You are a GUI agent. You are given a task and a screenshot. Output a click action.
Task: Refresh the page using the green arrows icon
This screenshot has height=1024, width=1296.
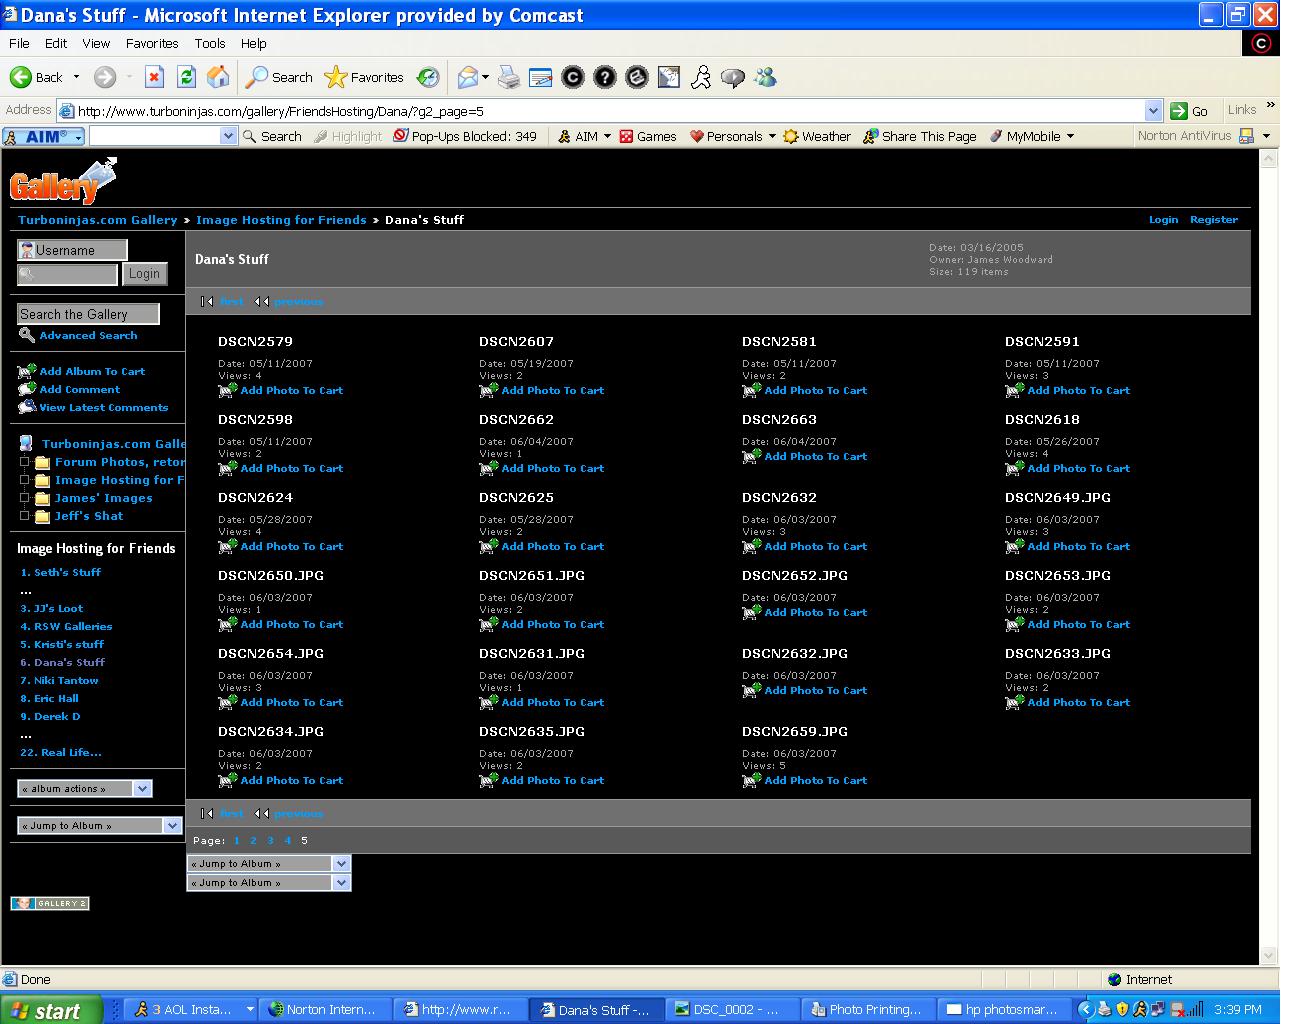(x=186, y=77)
